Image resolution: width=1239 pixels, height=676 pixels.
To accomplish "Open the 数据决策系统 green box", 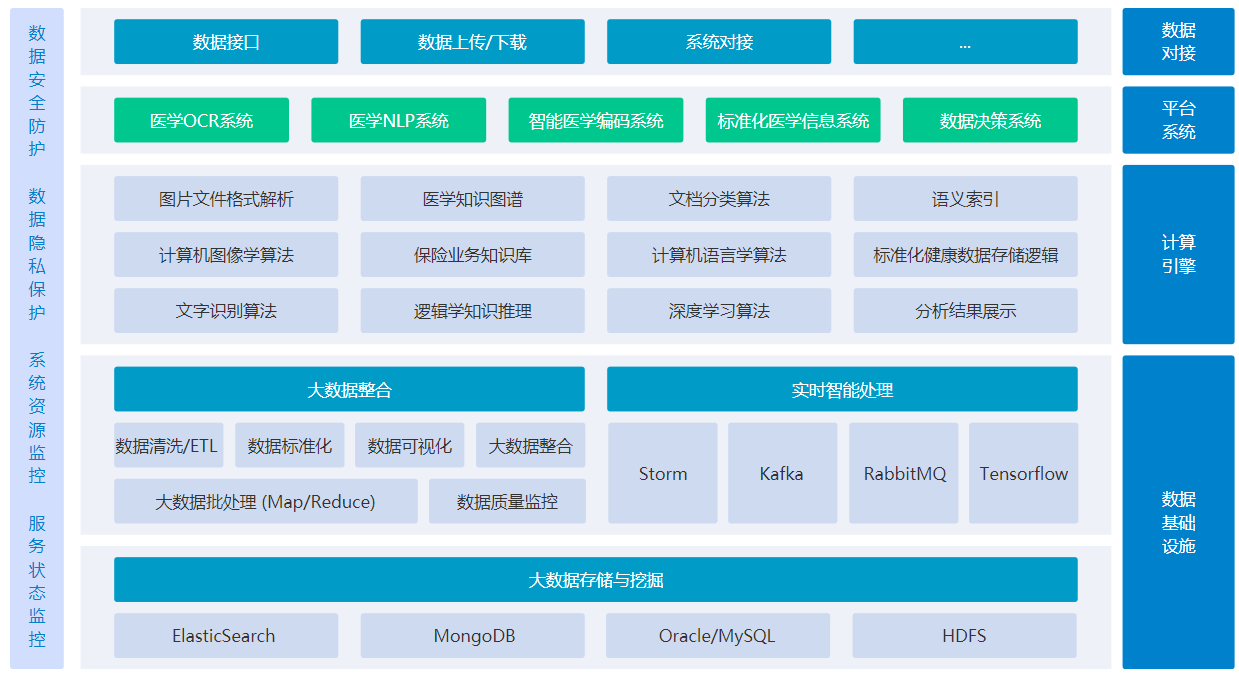I will (990, 120).
